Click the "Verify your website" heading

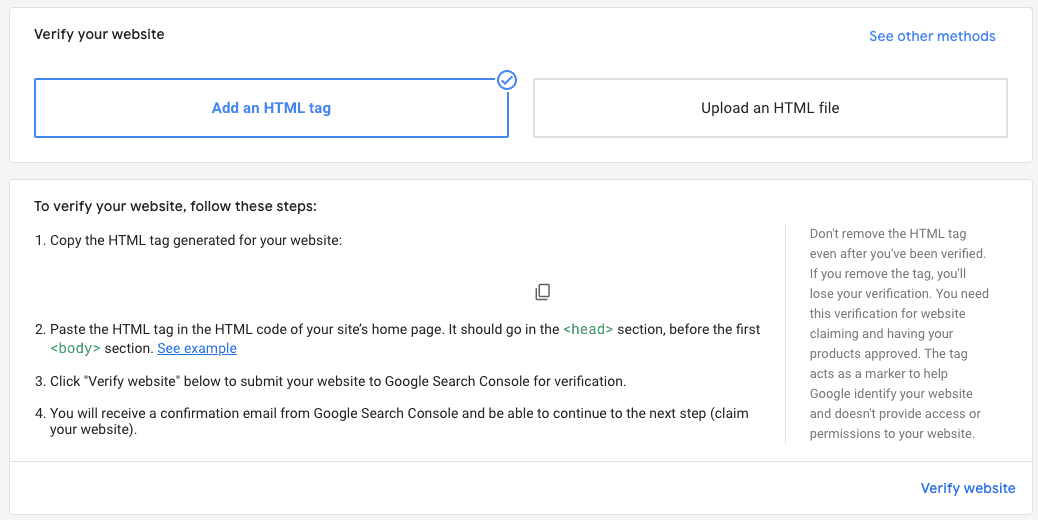click(99, 34)
